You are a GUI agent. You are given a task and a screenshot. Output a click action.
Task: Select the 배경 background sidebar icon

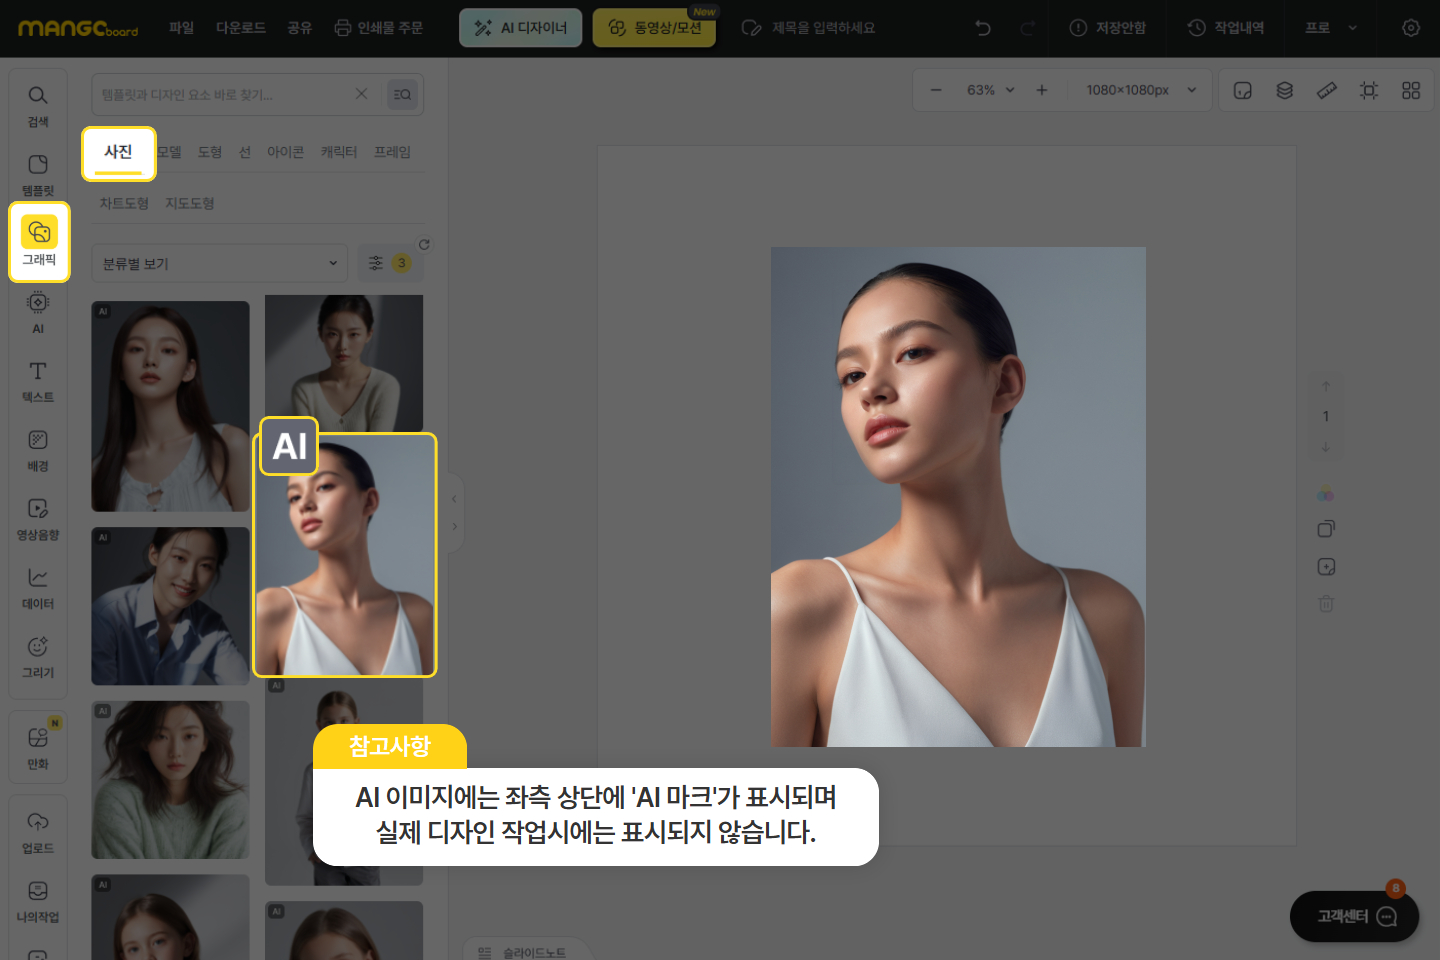pos(38,450)
